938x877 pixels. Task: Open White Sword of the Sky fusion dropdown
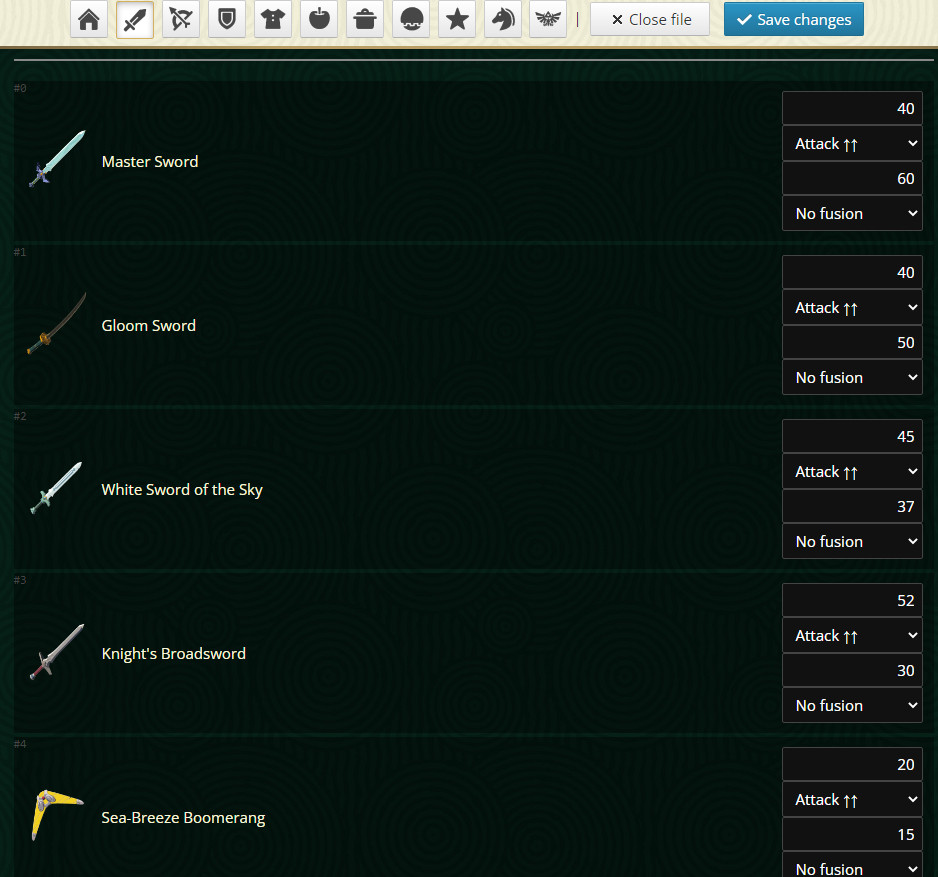[852, 542]
